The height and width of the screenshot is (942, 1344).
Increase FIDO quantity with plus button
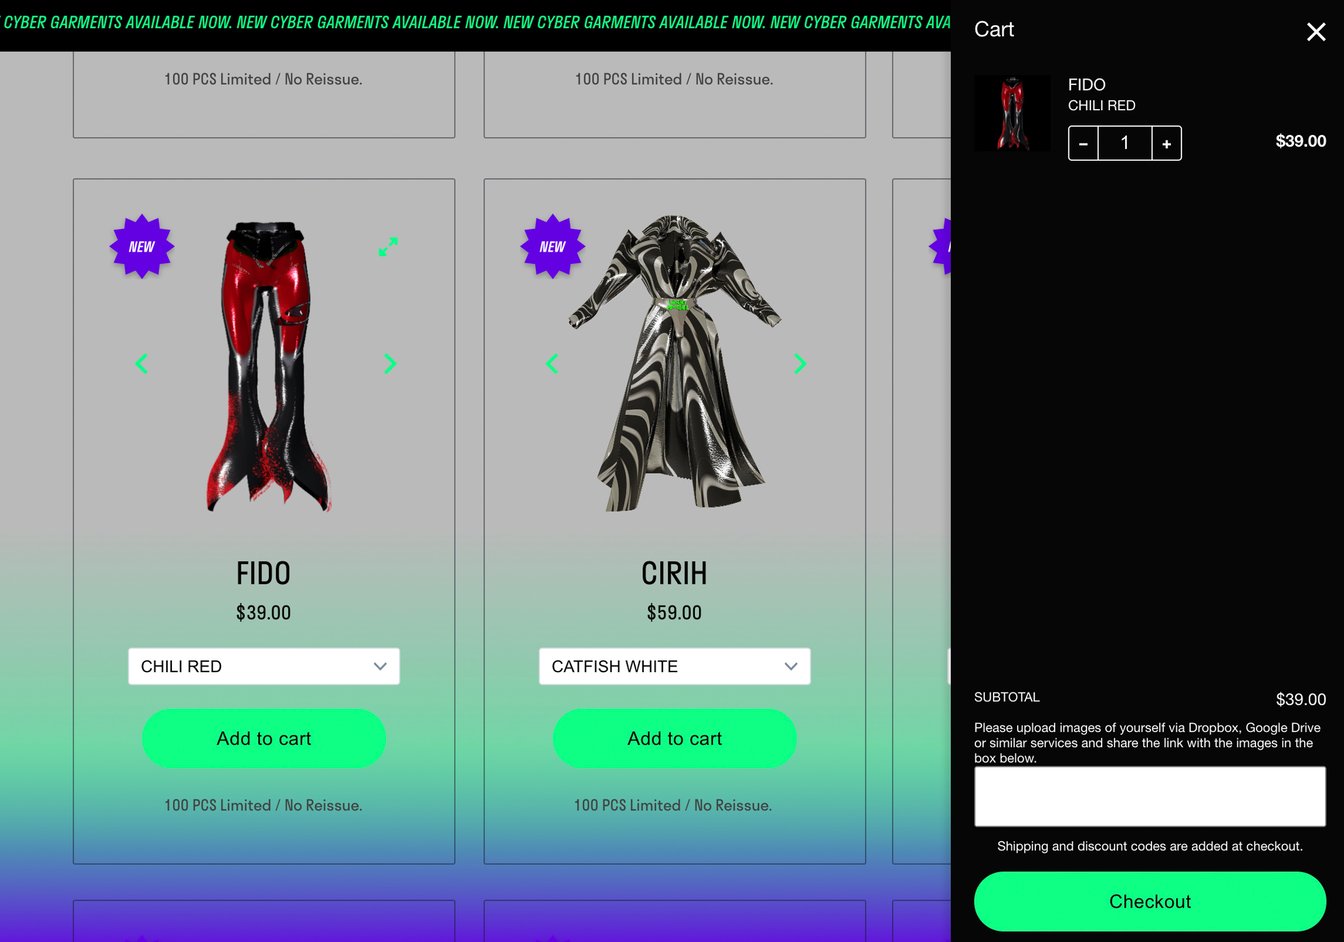tap(1166, 143)
